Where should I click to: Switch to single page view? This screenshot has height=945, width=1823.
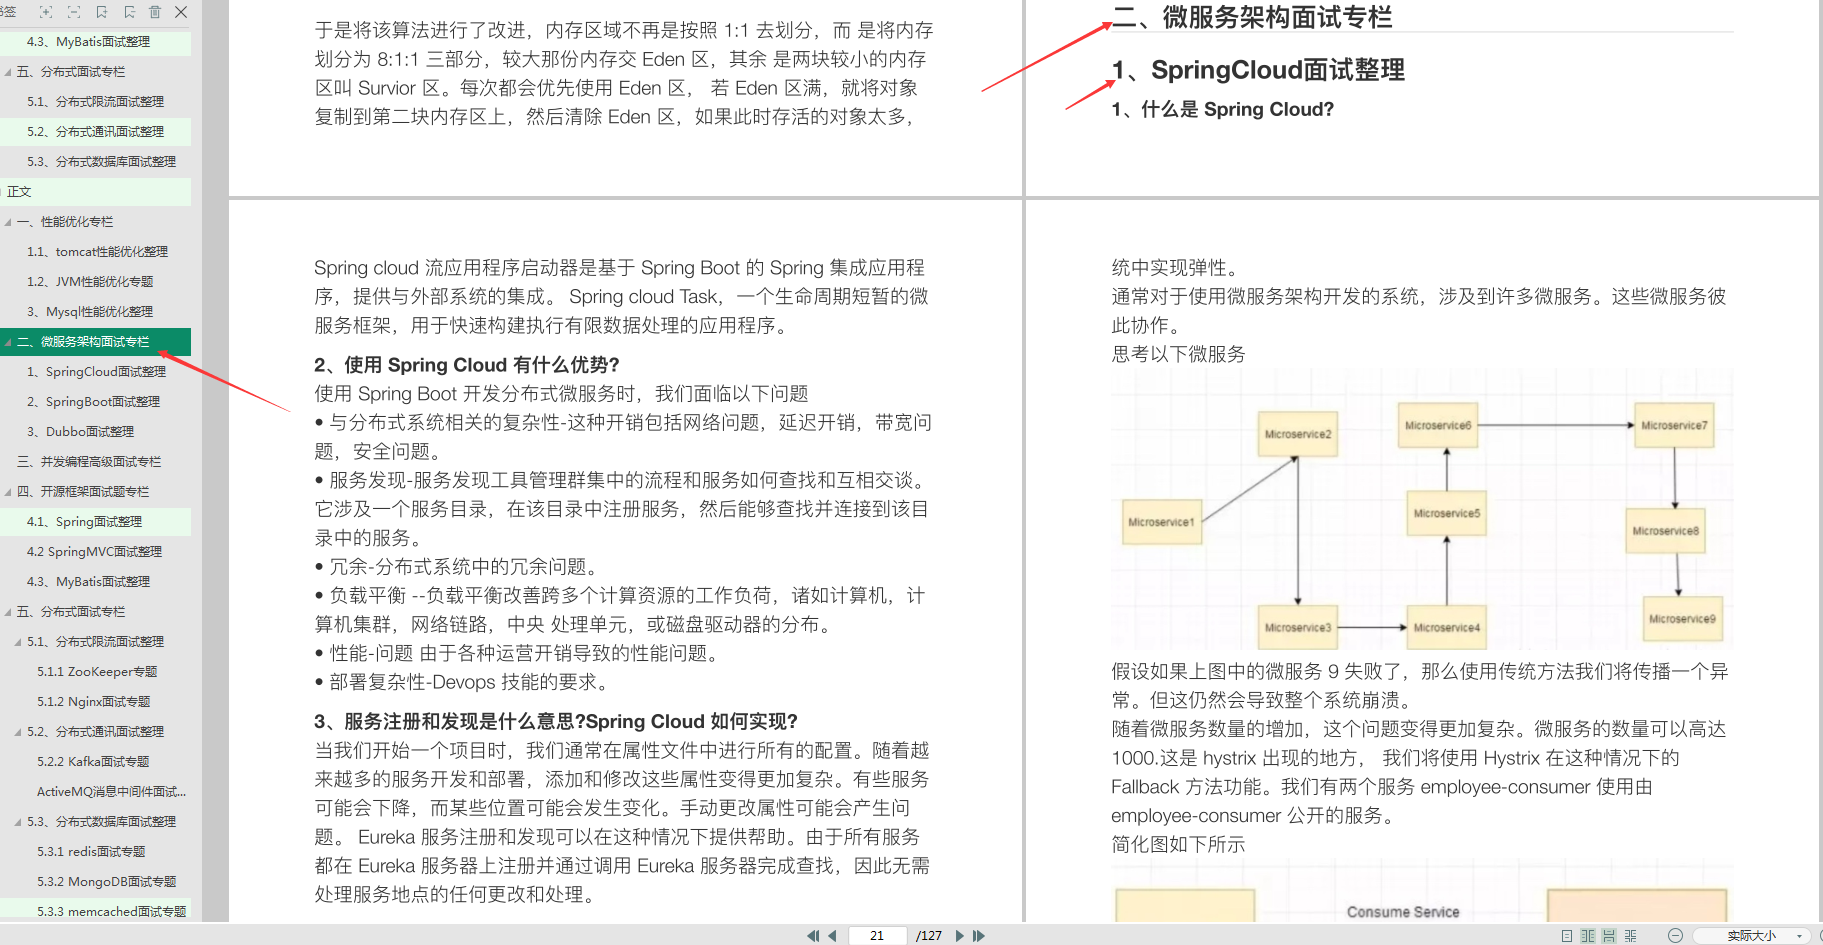pyautogui.click(x=1567, y=936)
